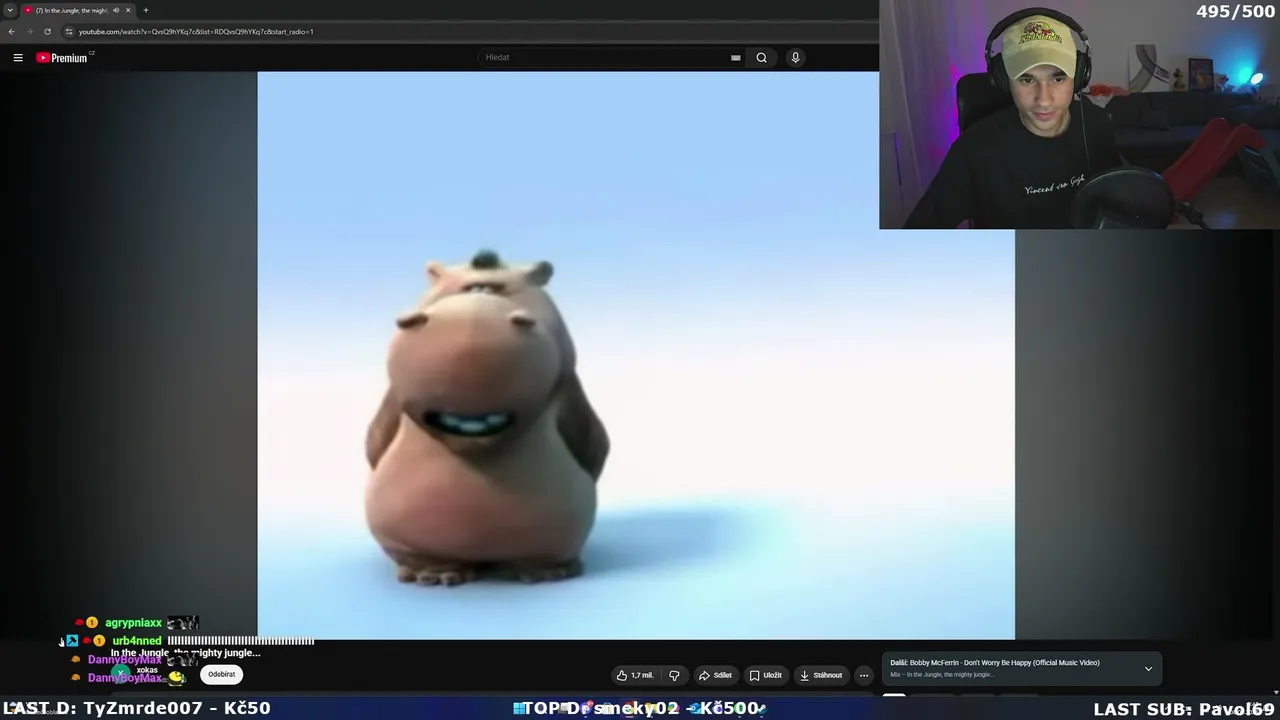Go forward in the browser
The height and width of the screenshot is (720, 1280).
pyautogui.click(x=29, y=32)
